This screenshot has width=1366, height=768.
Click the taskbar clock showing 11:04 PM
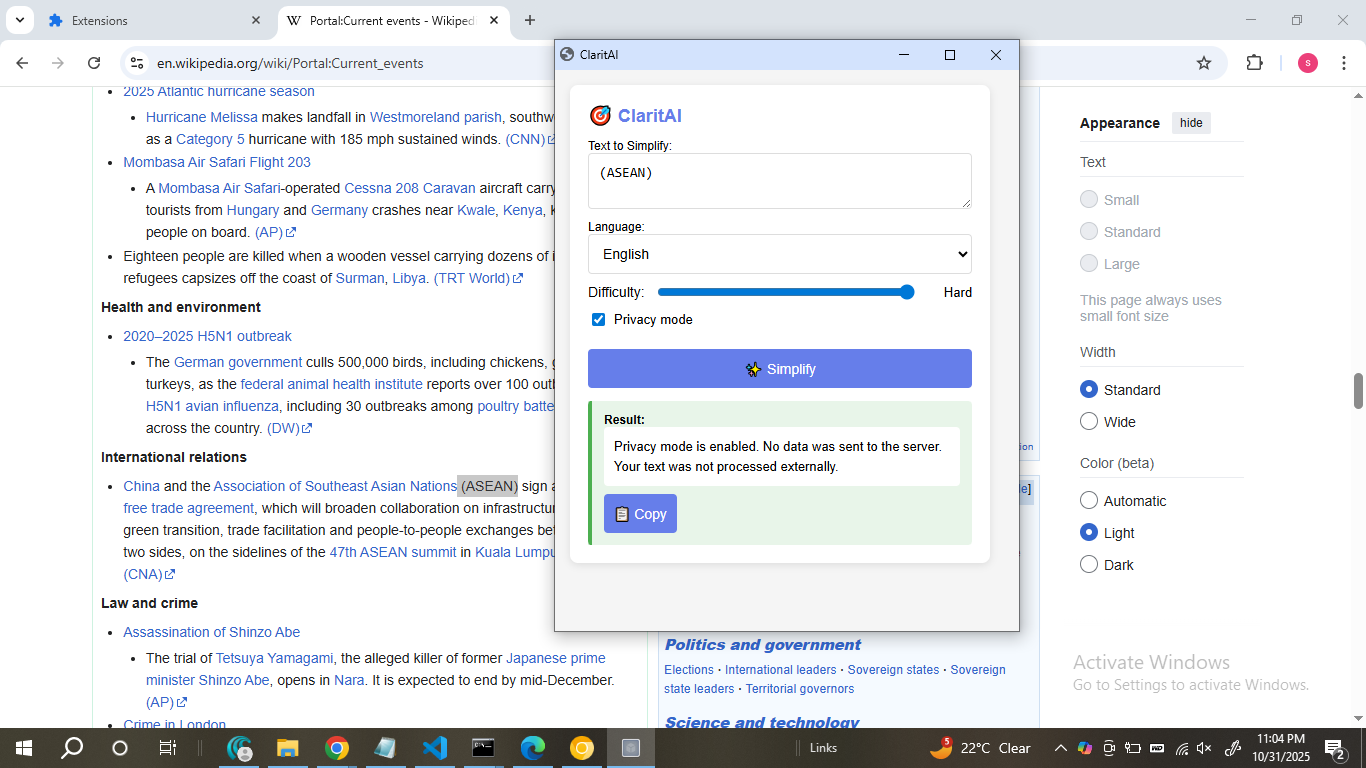[1280, 748]
